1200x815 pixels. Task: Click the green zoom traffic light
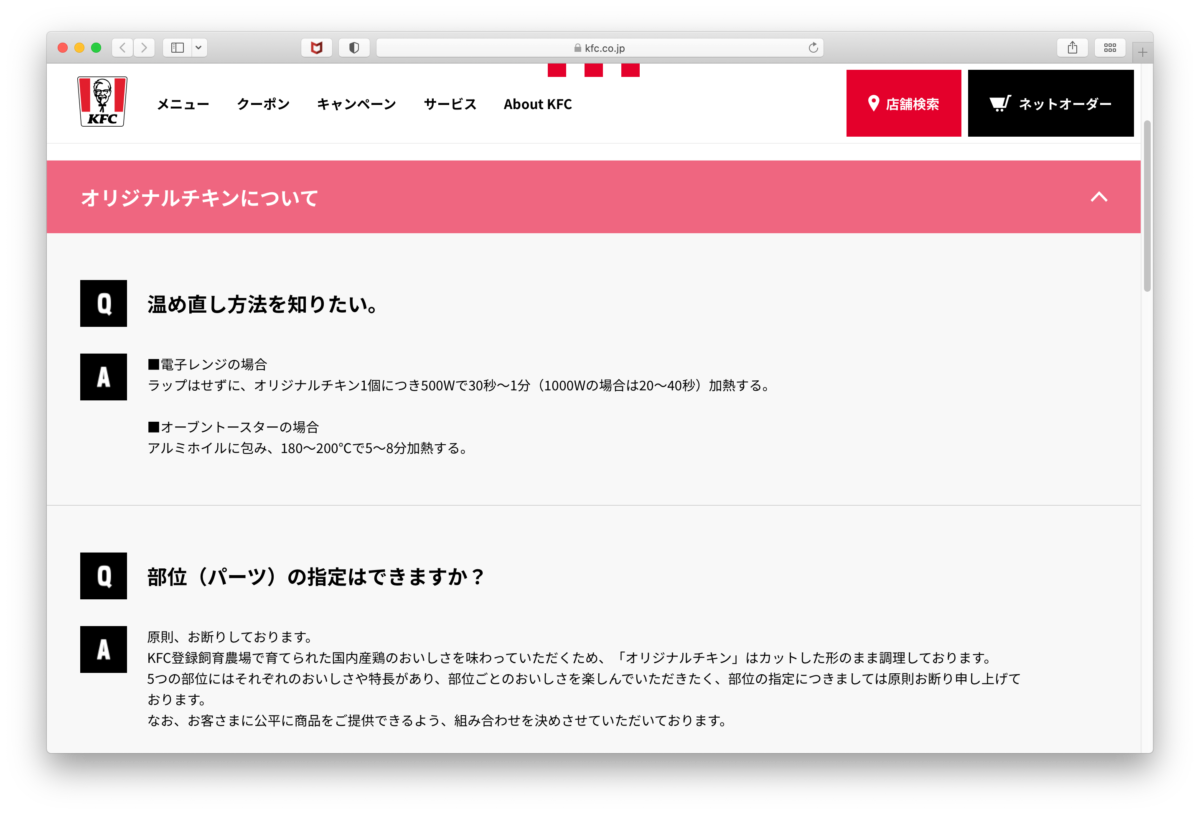(x=94, y=47)
